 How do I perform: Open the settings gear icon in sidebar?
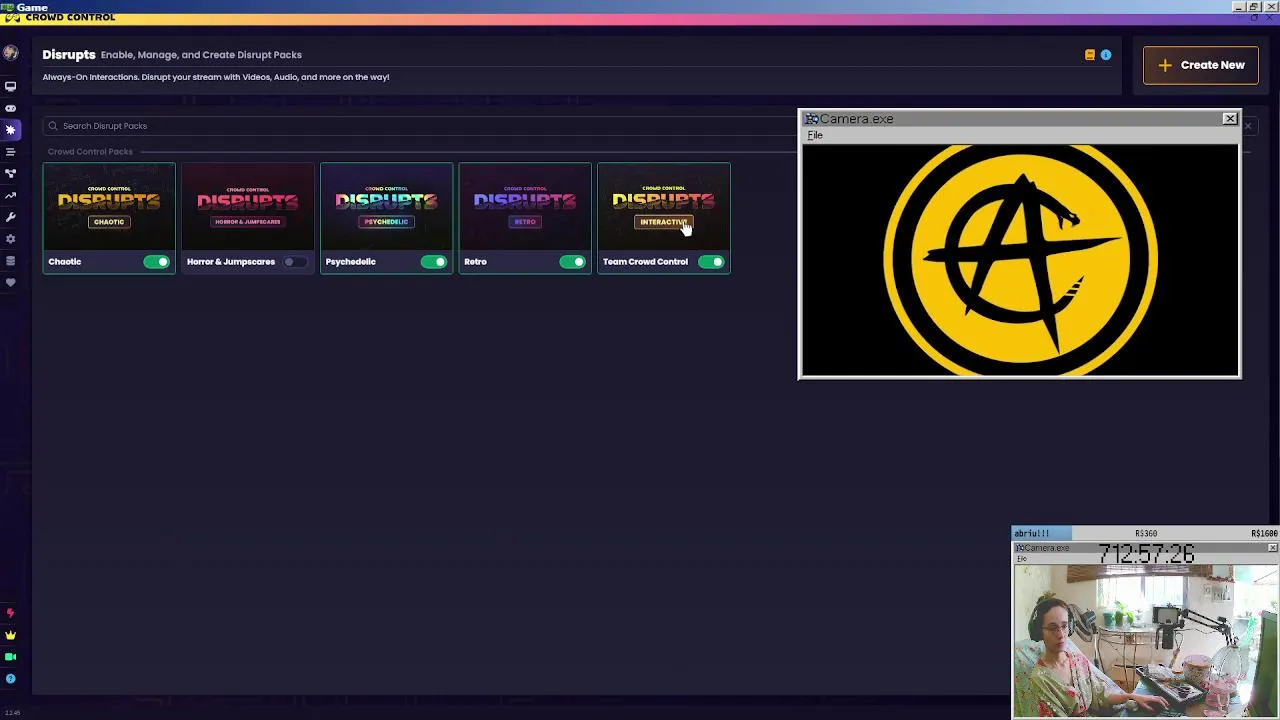[10, 239]
